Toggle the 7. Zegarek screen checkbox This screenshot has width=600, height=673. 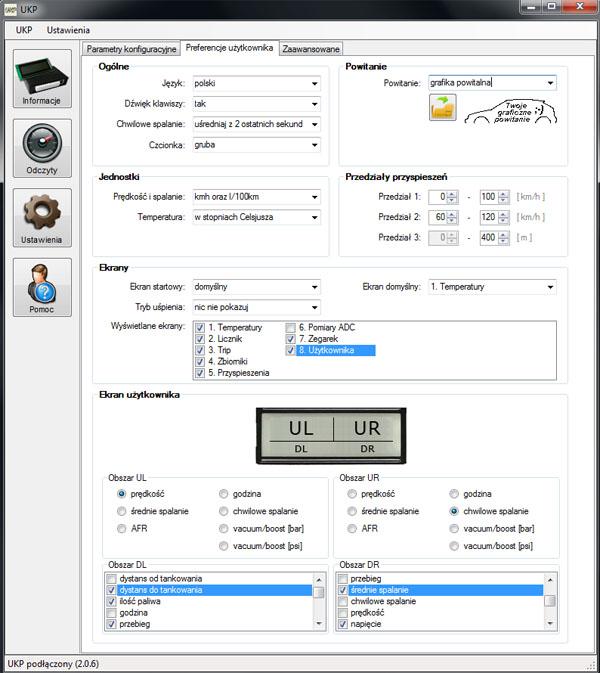pyautogui.click(x=291, y=339)
